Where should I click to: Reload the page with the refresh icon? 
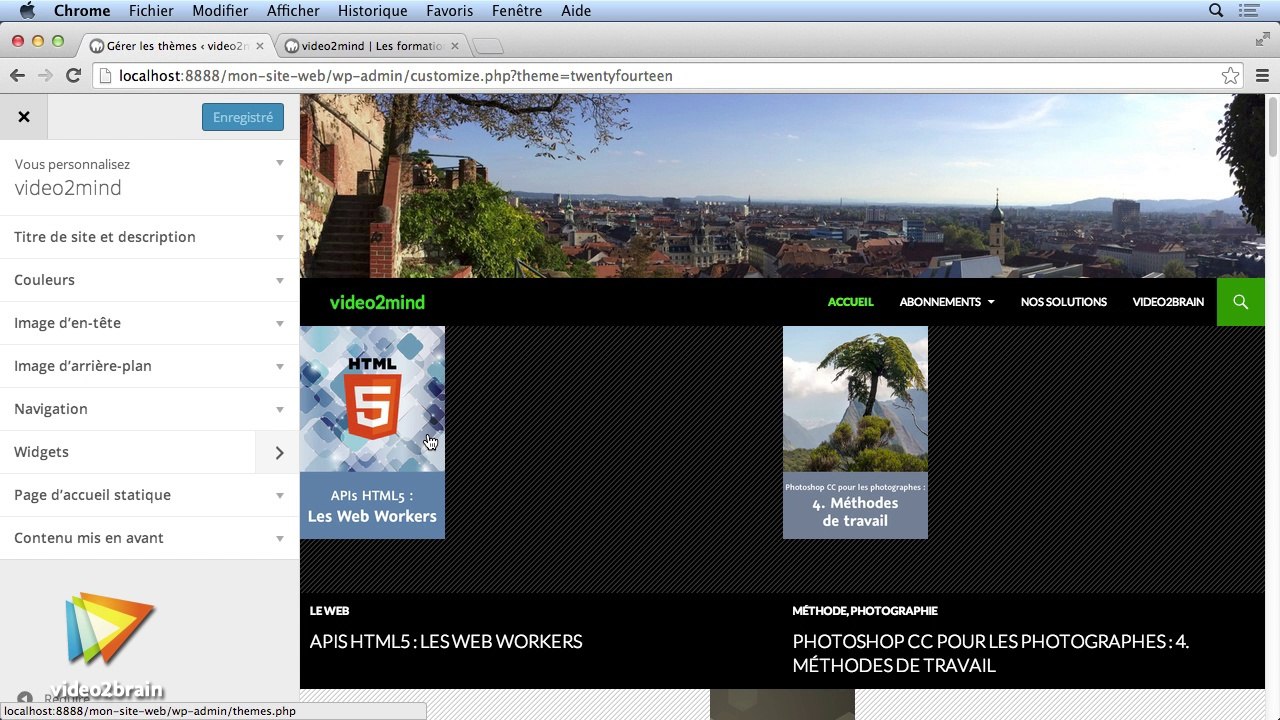[73, 76]
